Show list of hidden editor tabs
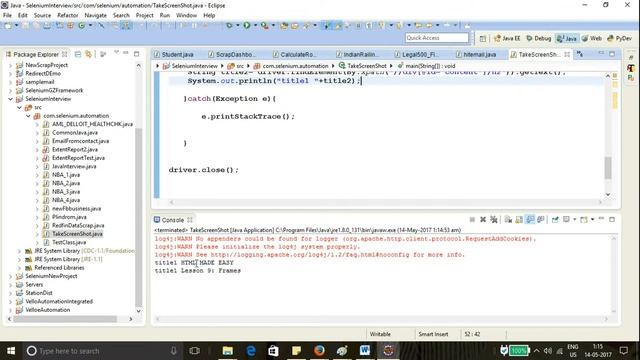 click(x=580, y=54)
